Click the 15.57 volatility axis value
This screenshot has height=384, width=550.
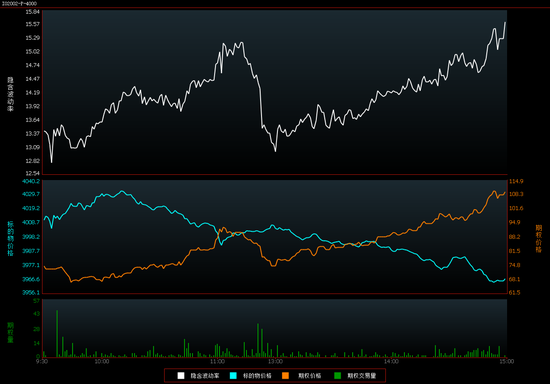pyautogui.click(x=33, y=24)
